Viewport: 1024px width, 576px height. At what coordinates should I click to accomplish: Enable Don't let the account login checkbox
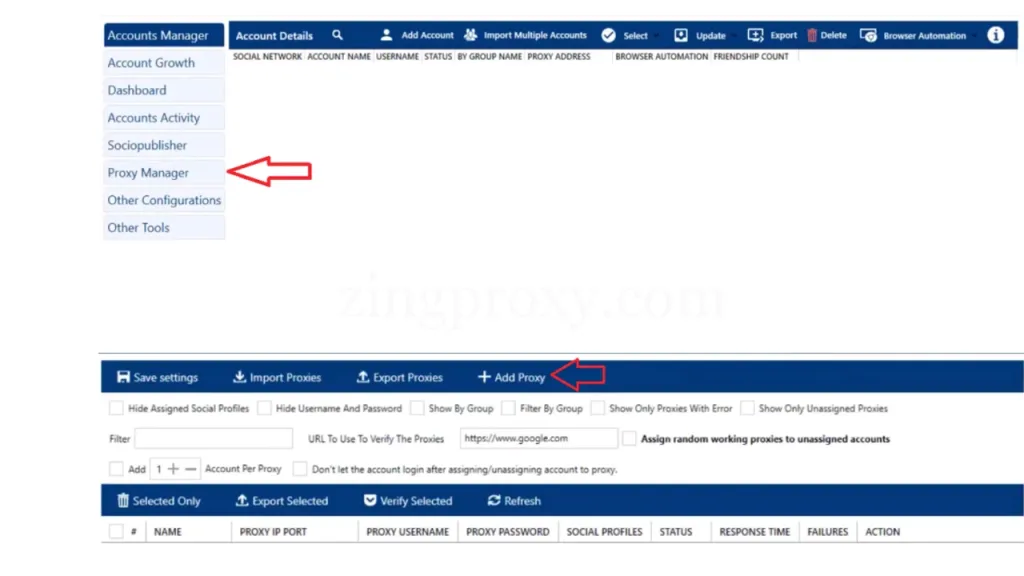click(x=300, y=469)
